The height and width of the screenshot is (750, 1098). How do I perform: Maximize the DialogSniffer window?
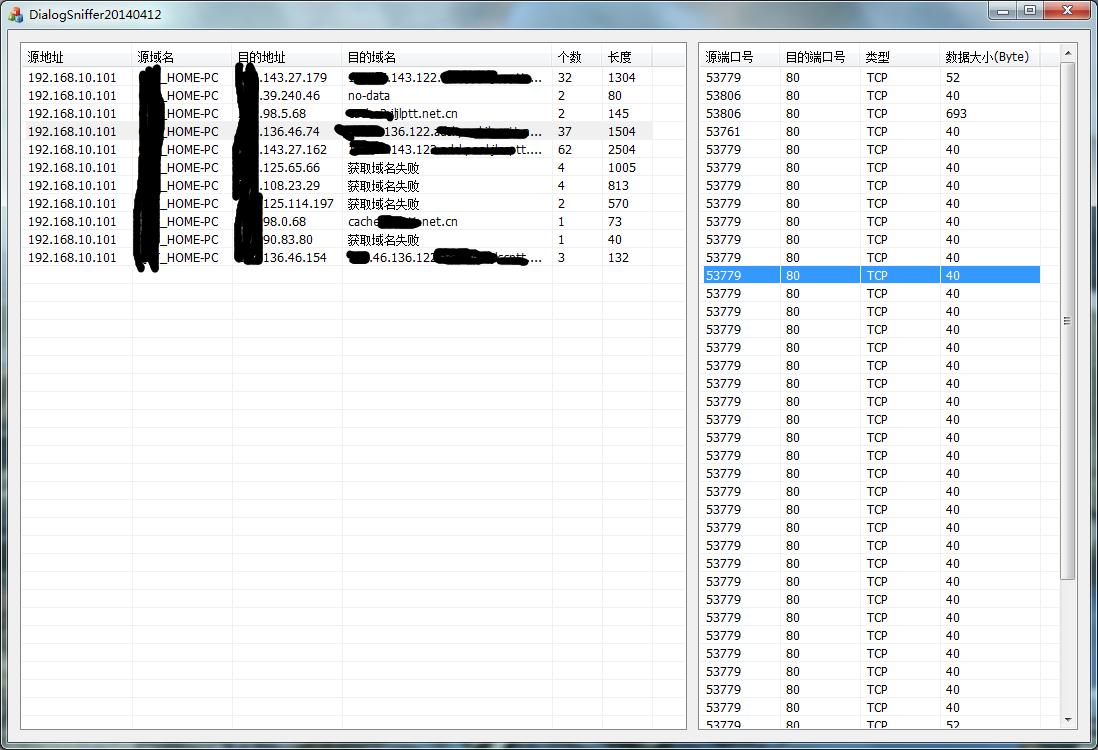click(x=1030, y=11)
